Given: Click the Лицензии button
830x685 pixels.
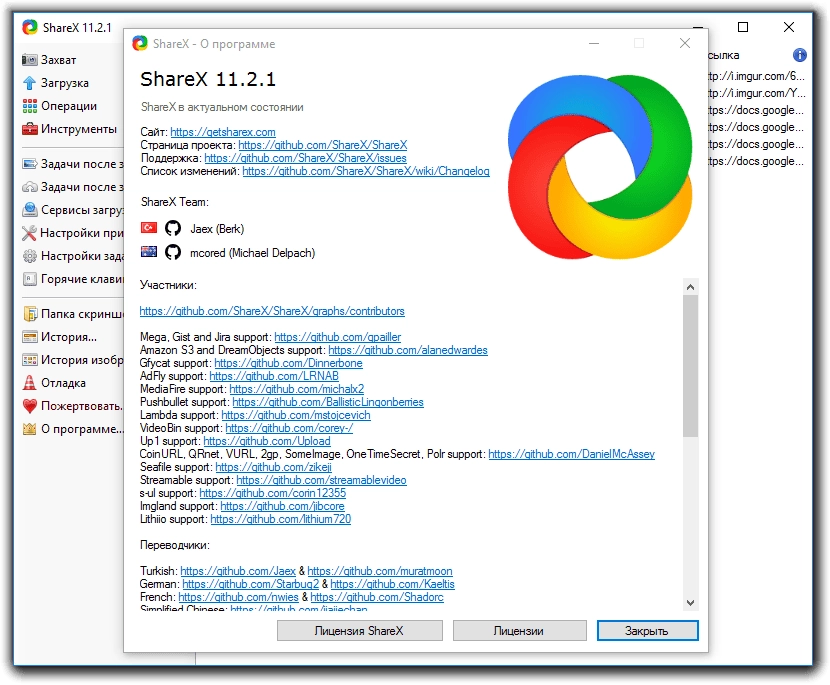Looking at the screenshot, I should 519,630.
